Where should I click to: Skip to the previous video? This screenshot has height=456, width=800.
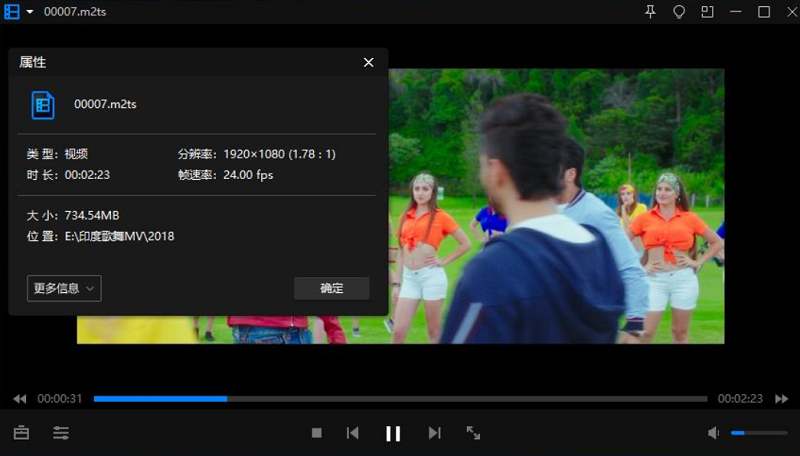click(x=353, y=433)
